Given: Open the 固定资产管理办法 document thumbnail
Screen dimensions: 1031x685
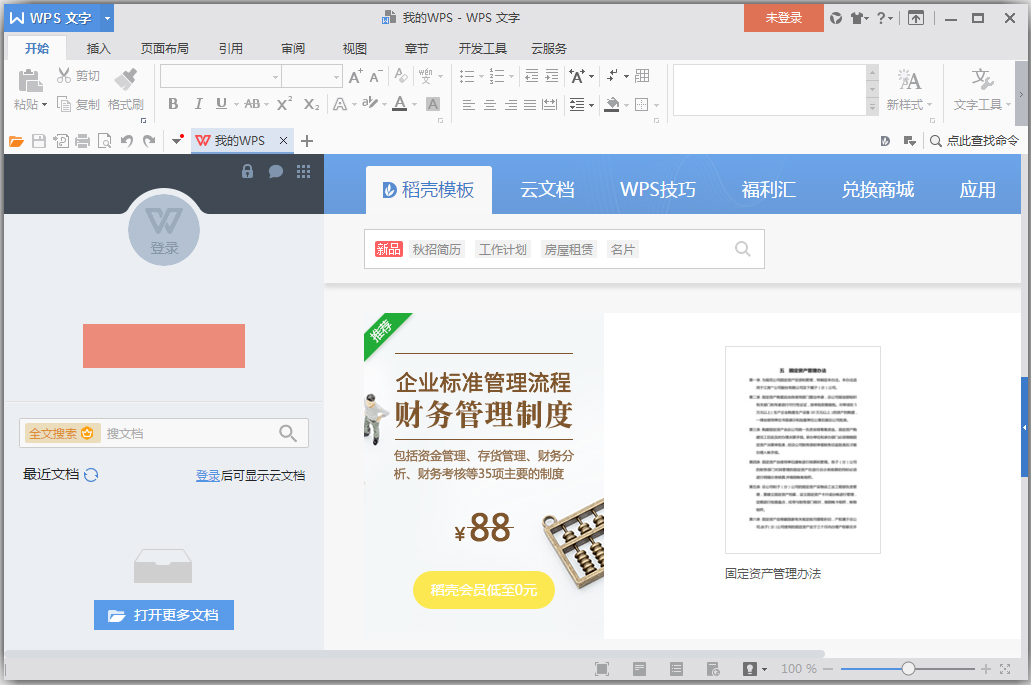Looking at the screenshot, I should click(x=802, y=450).
